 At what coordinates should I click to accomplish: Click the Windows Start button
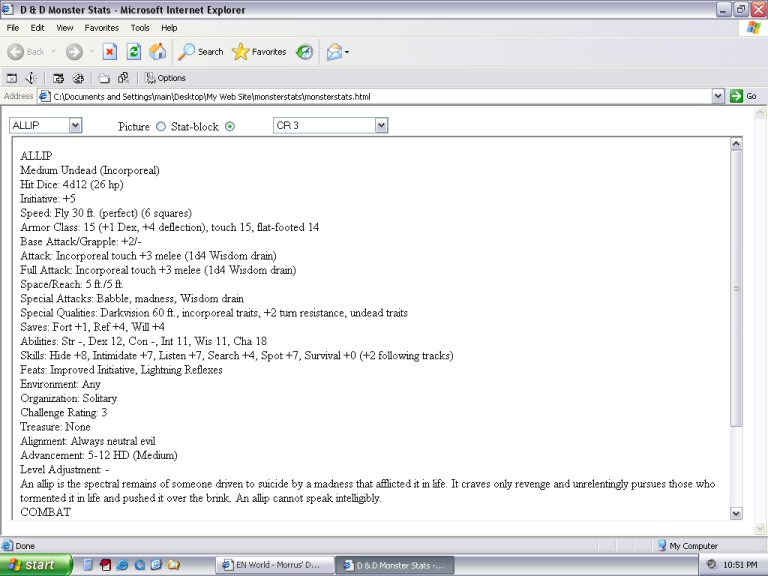(35, 565)
